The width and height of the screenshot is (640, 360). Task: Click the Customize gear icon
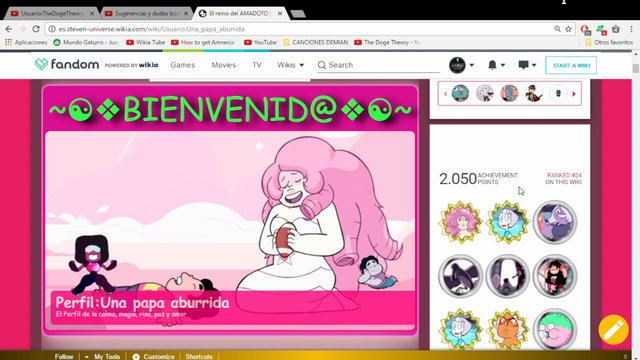[136, 356]
